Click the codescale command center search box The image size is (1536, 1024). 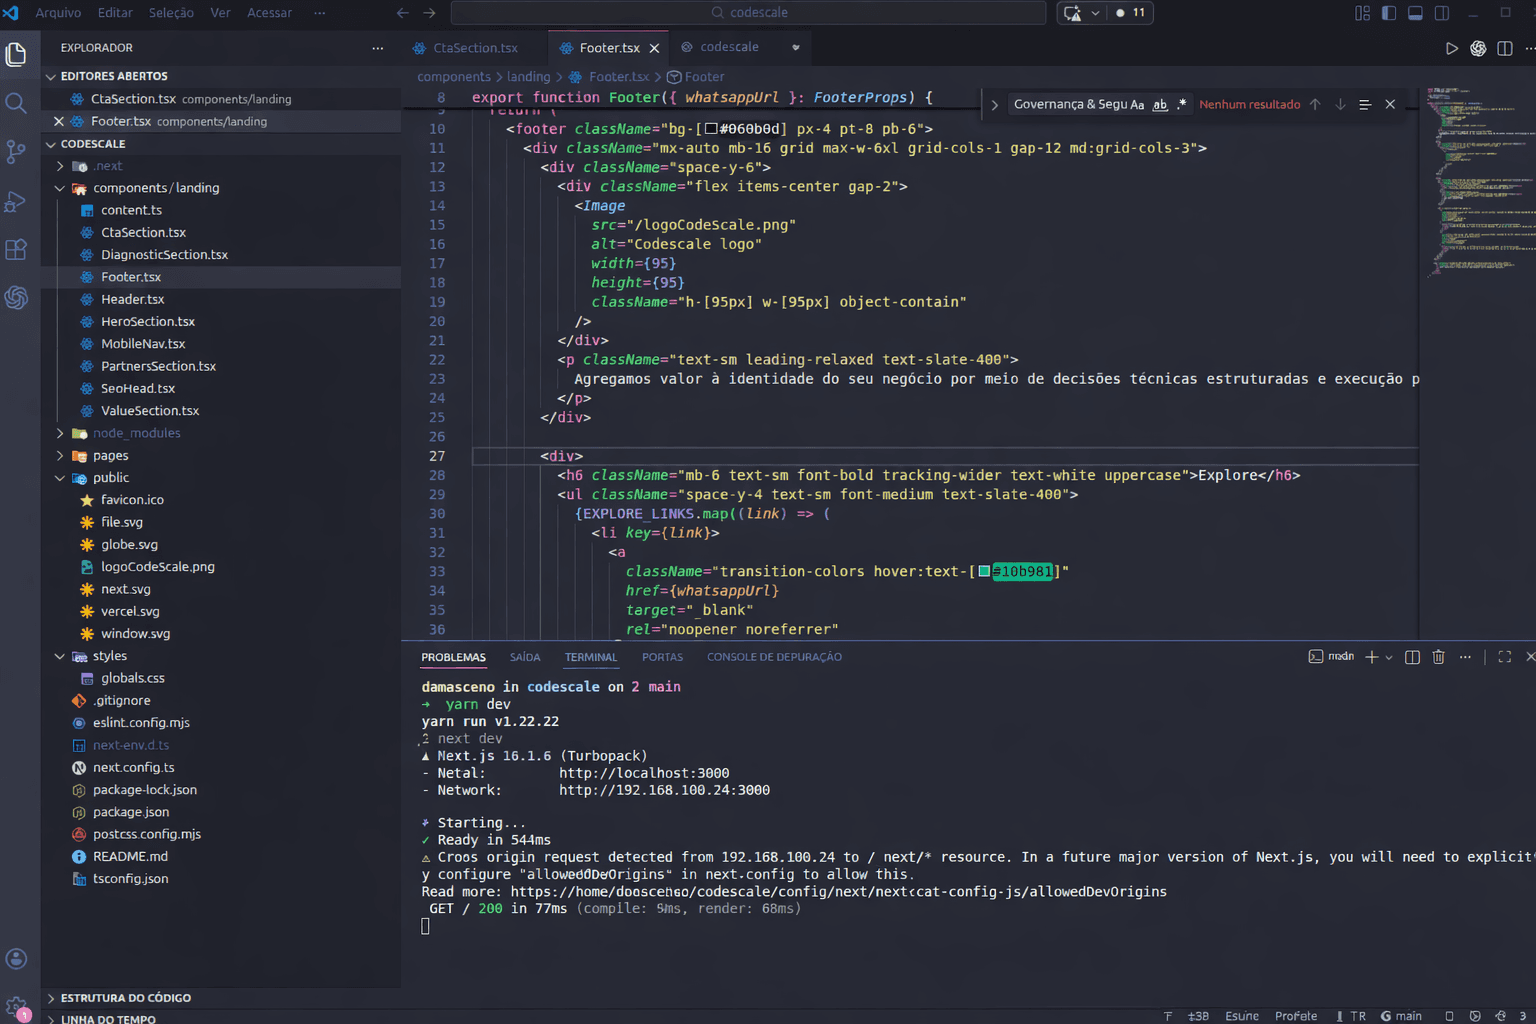click(748, 13)
